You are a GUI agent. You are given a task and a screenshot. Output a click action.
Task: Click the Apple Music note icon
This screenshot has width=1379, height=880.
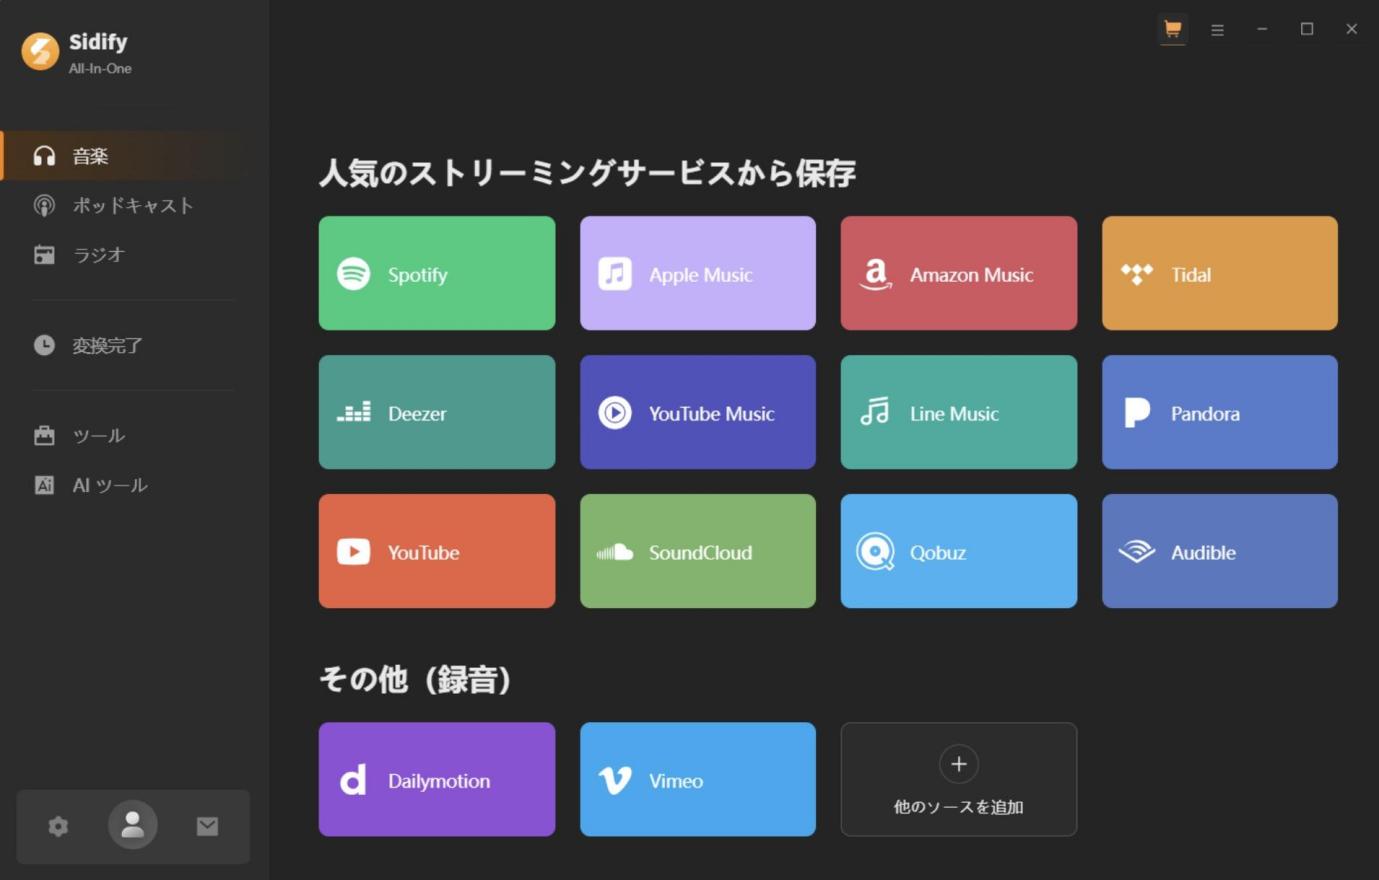point(615,274)
